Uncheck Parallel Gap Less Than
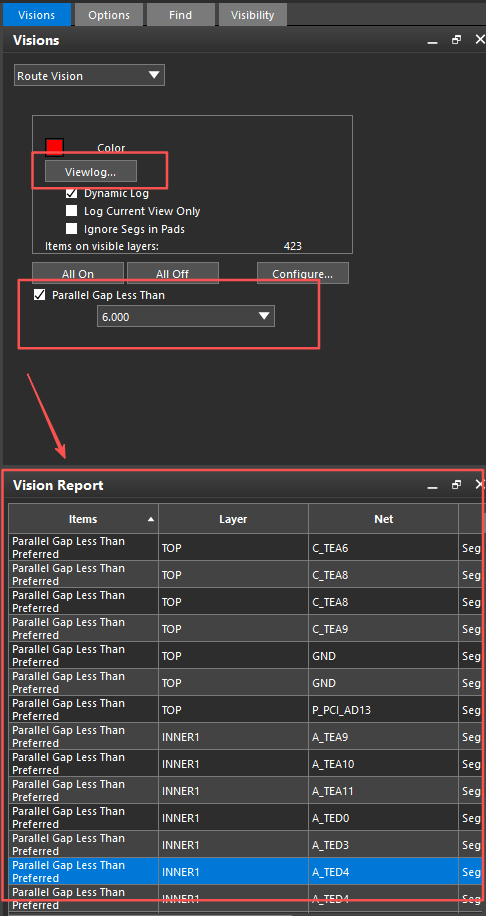 40,295
